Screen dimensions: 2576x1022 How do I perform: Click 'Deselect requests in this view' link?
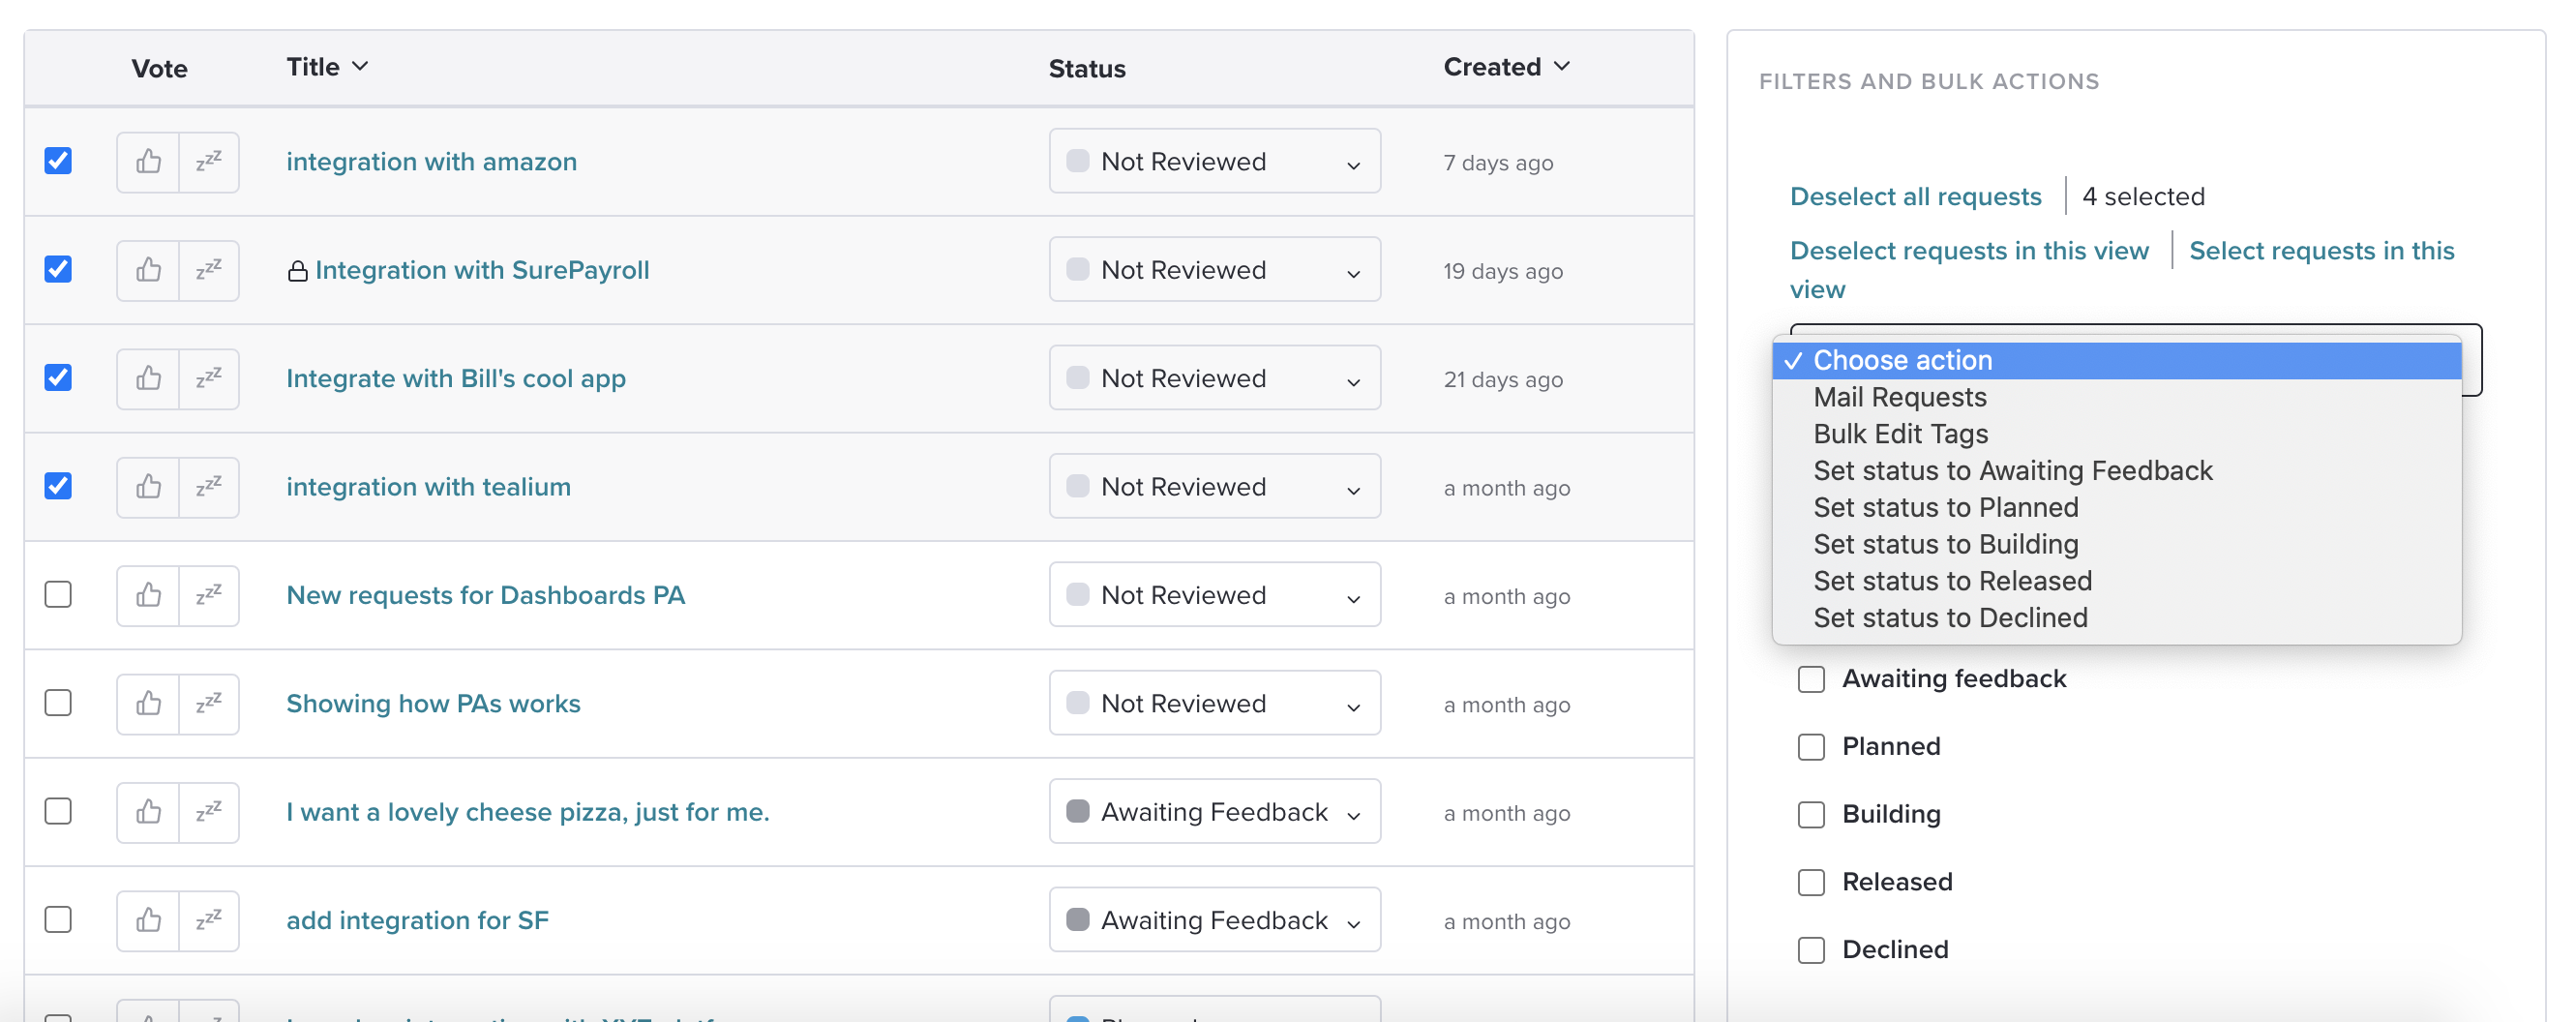pos(1968,250)
